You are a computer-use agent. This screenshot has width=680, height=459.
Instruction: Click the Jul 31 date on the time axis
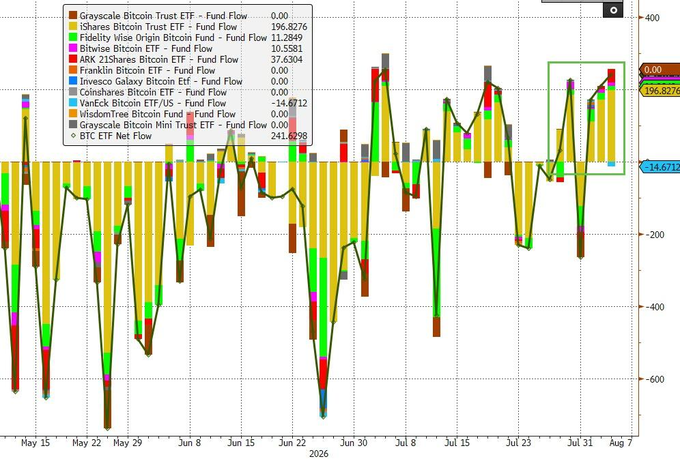point(580,443)
